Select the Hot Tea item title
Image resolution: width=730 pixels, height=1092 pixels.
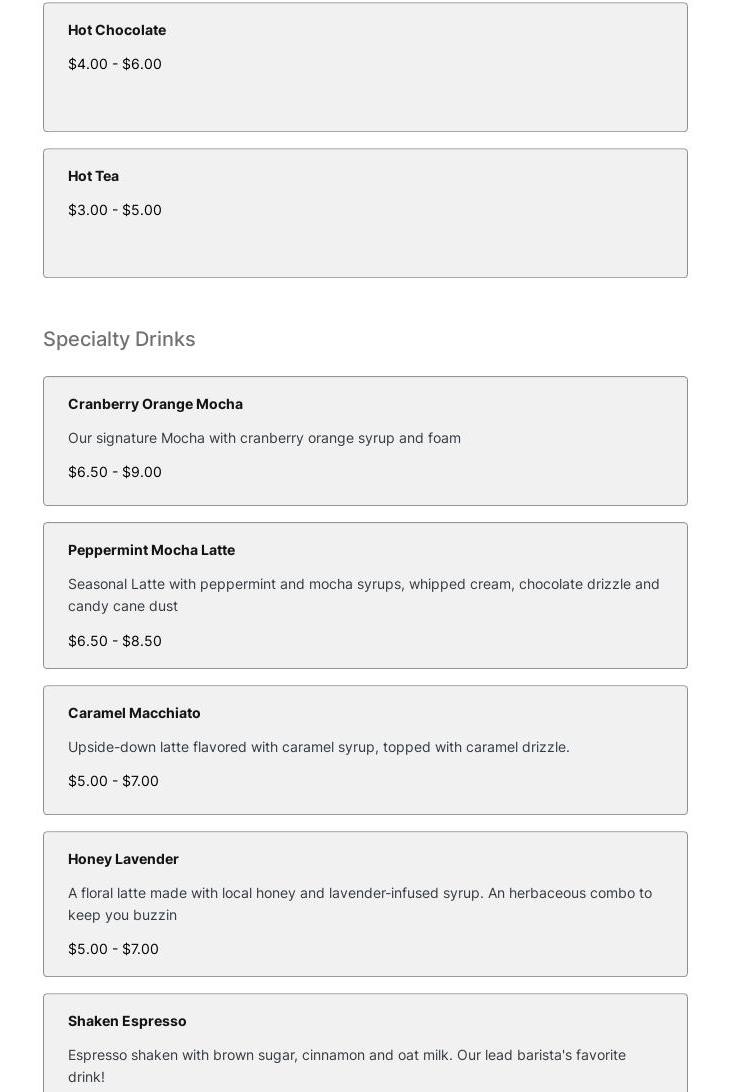93,176
